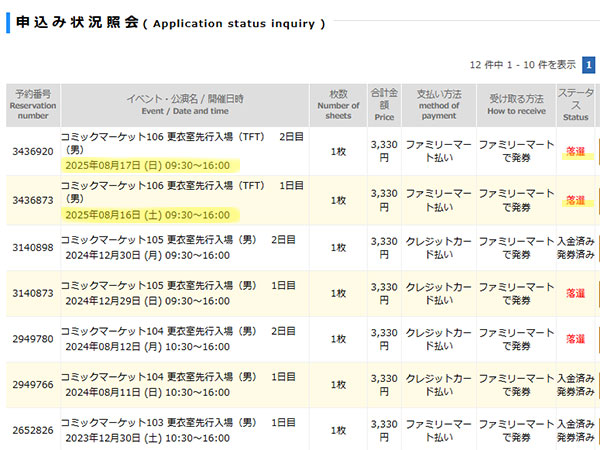This screenshot has height=450, width=600.
Task: Click コミックマーケット104 1日目 event title
Action: 178,377
